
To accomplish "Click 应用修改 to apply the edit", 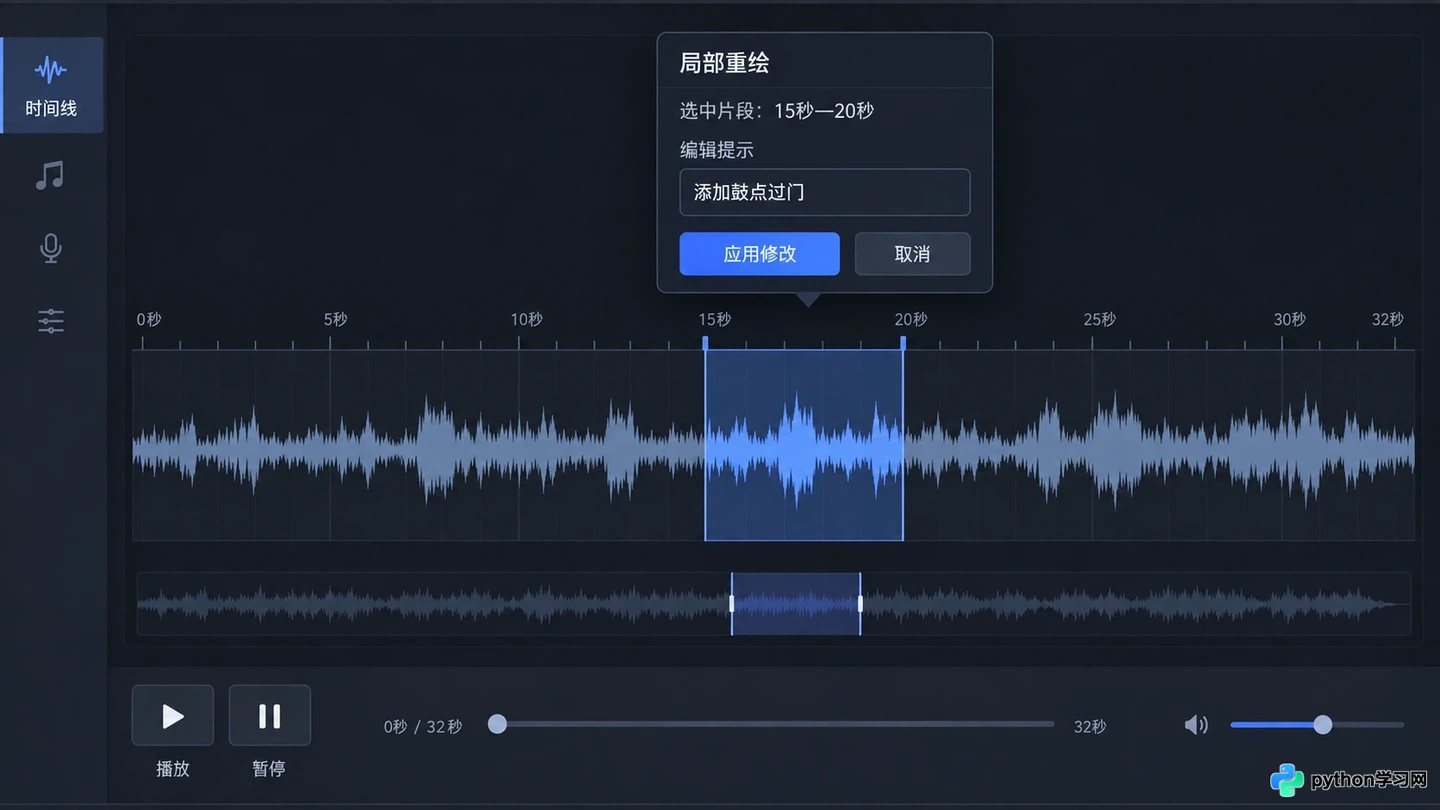I will (x=759, y=254).
